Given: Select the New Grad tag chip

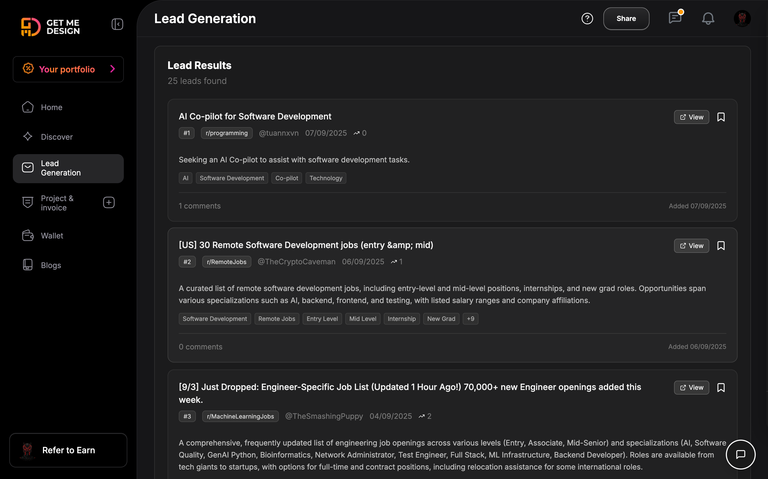Looking at the screenshot, I should click(441, 319).
